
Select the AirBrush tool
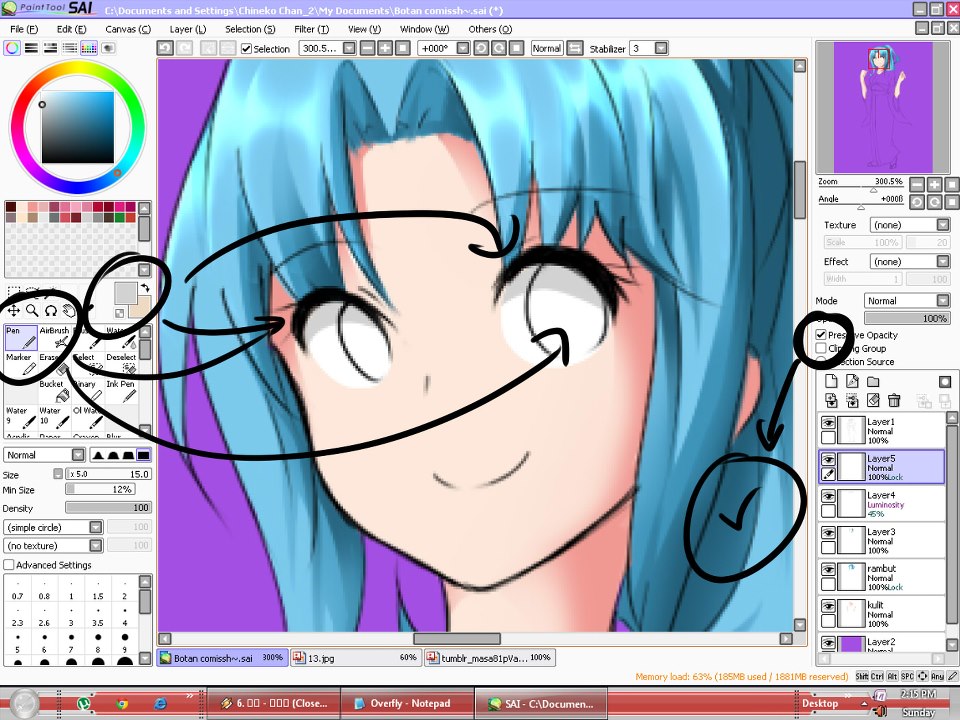click(54, 337)
